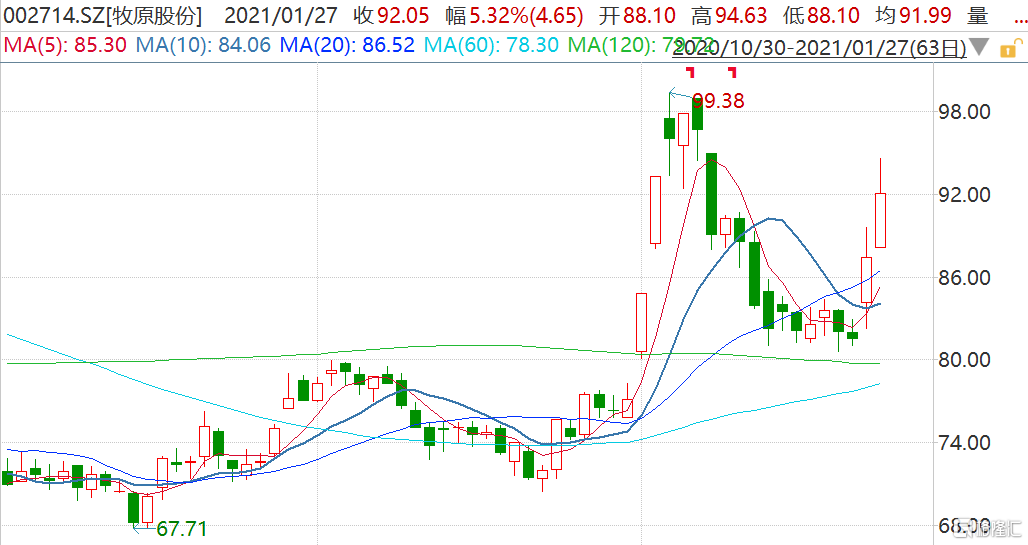Open the date range dropdown triangle
The image size is (1028, 545).
click(x=979, y=47)
